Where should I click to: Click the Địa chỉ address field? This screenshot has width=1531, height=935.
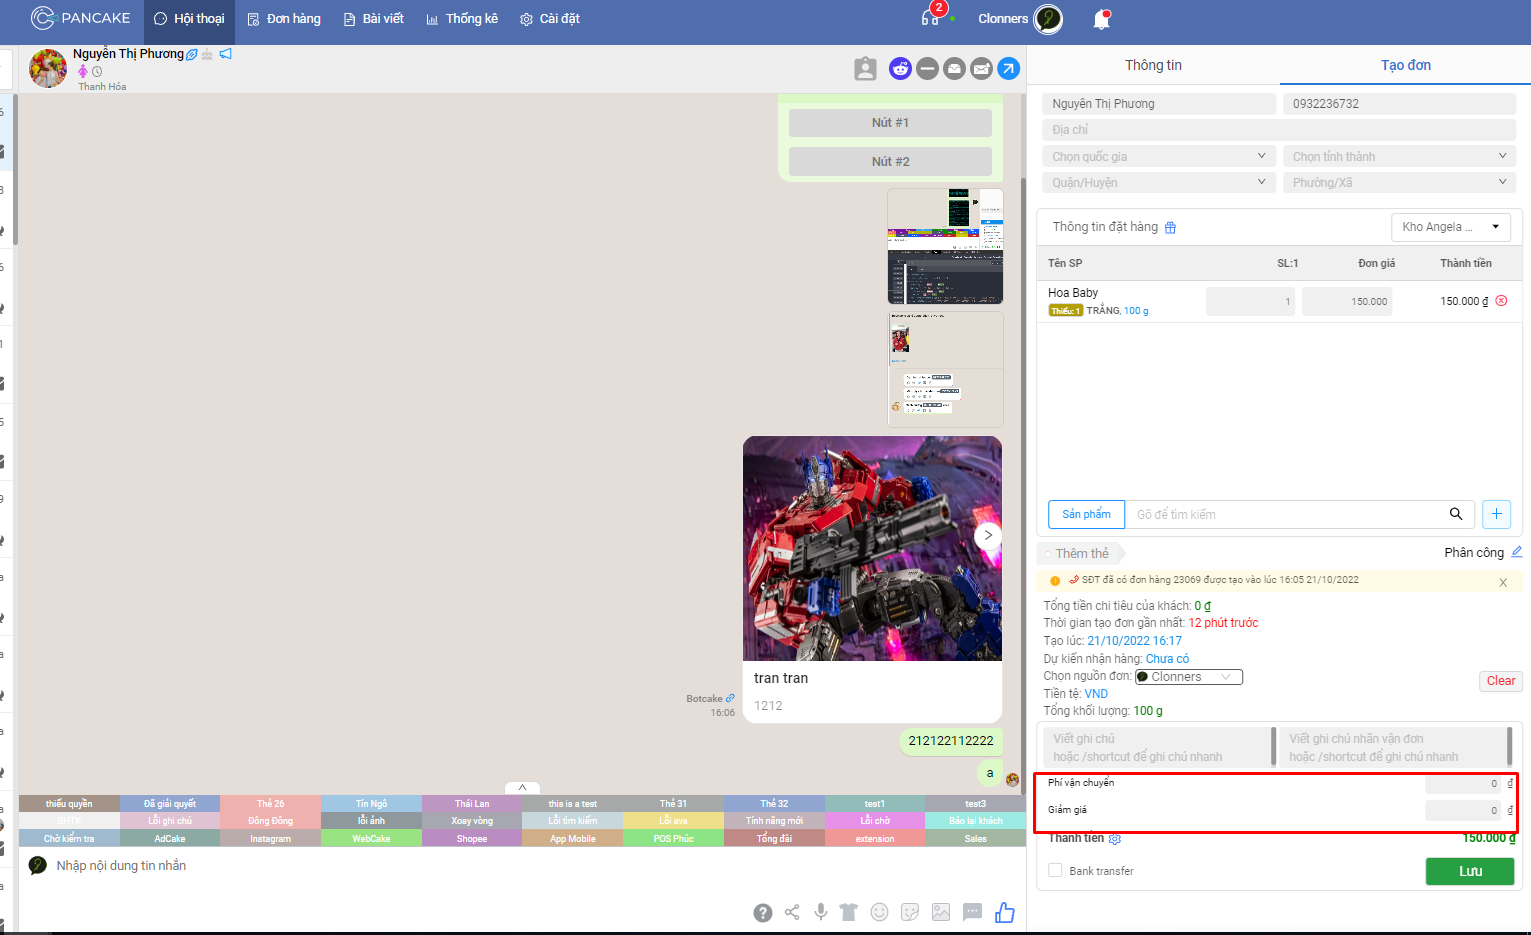pyautogui.click(x=1279, y=130)
